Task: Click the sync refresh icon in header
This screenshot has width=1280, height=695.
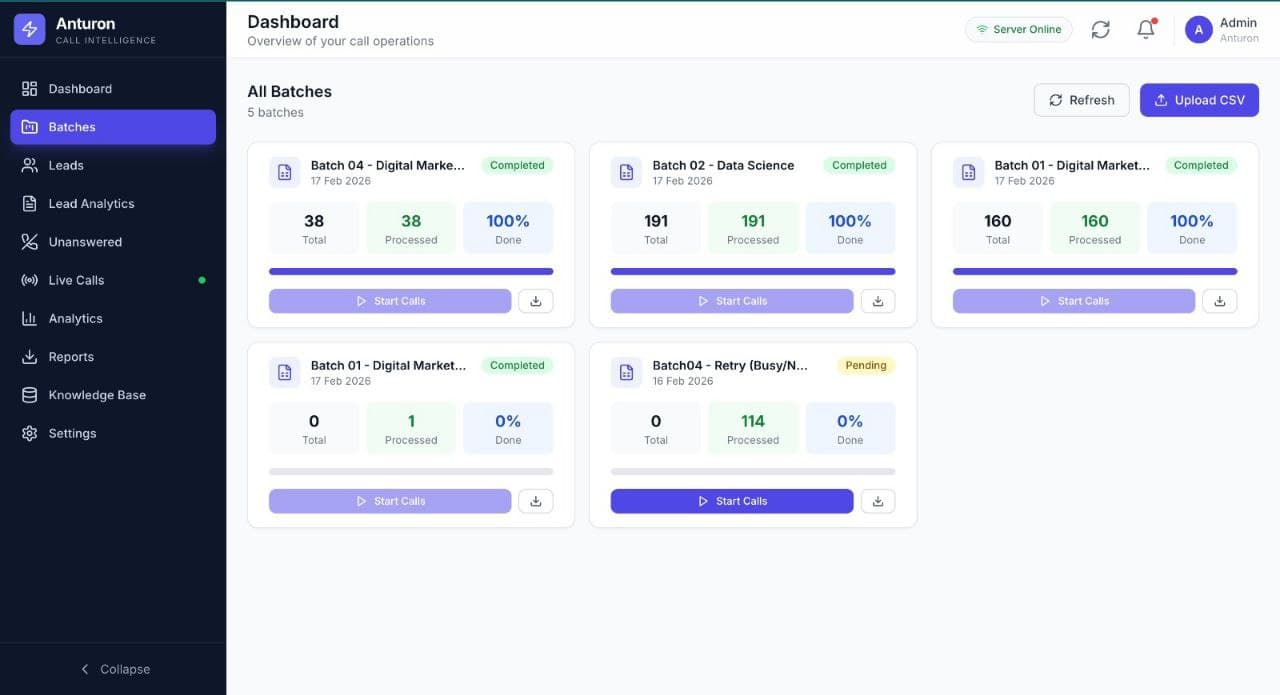Action: 1100,30
